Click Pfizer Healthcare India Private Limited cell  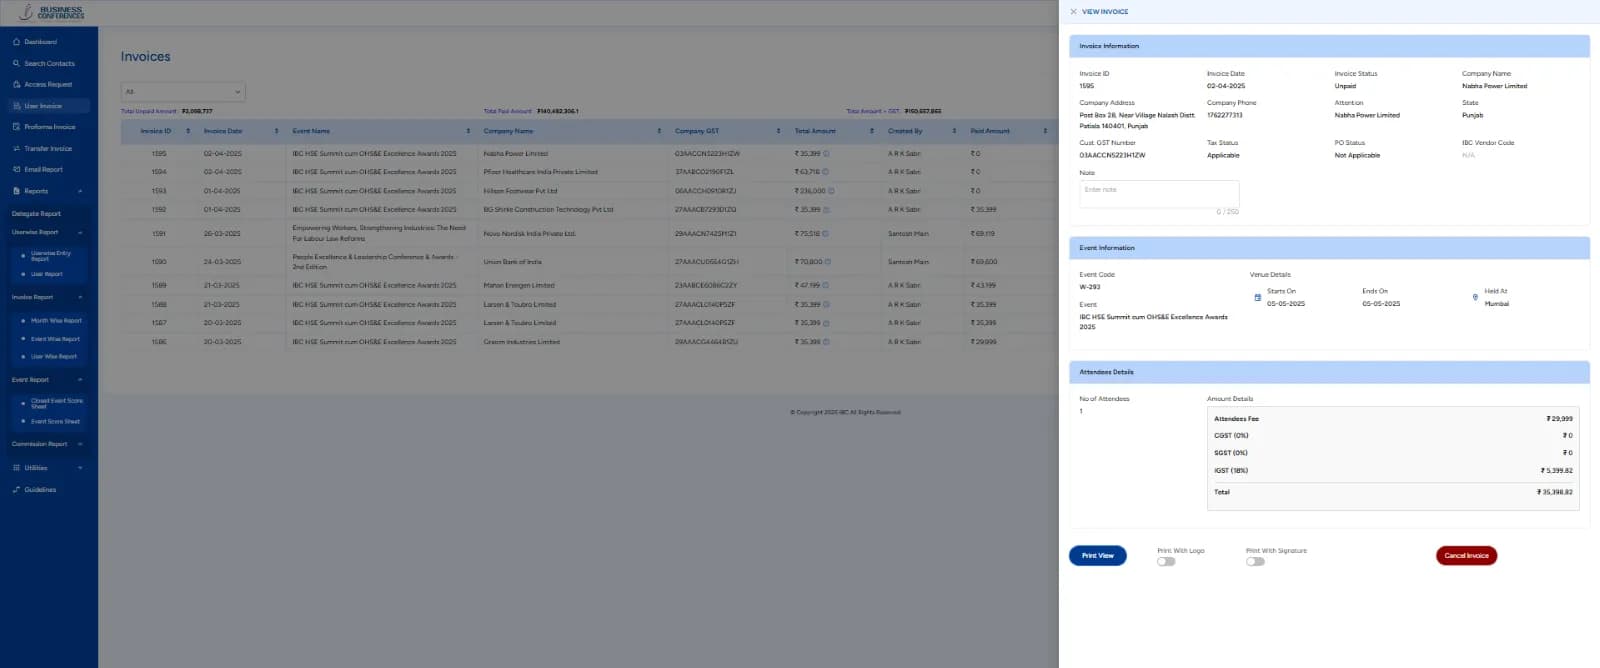coord(540,172)
